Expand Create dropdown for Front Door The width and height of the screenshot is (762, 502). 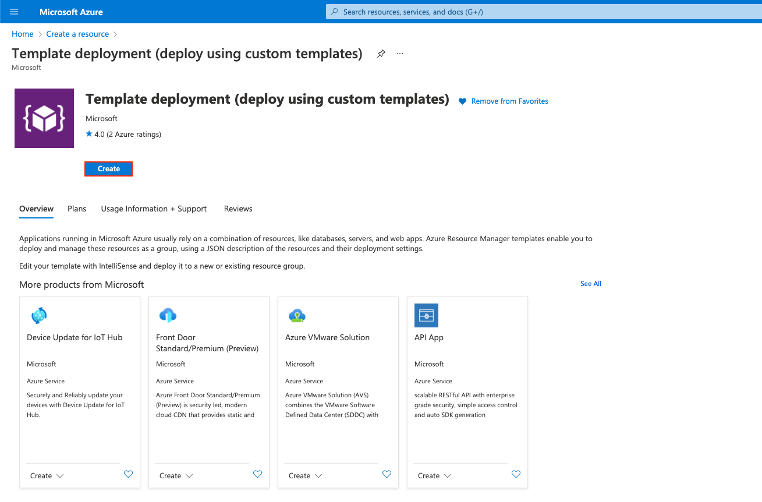tap(176, 476)
